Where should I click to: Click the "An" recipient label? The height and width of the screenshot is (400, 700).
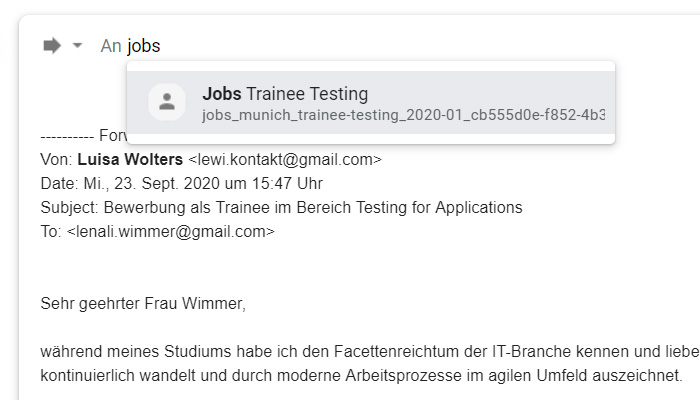pyautogui.click(x=111, y=46)
